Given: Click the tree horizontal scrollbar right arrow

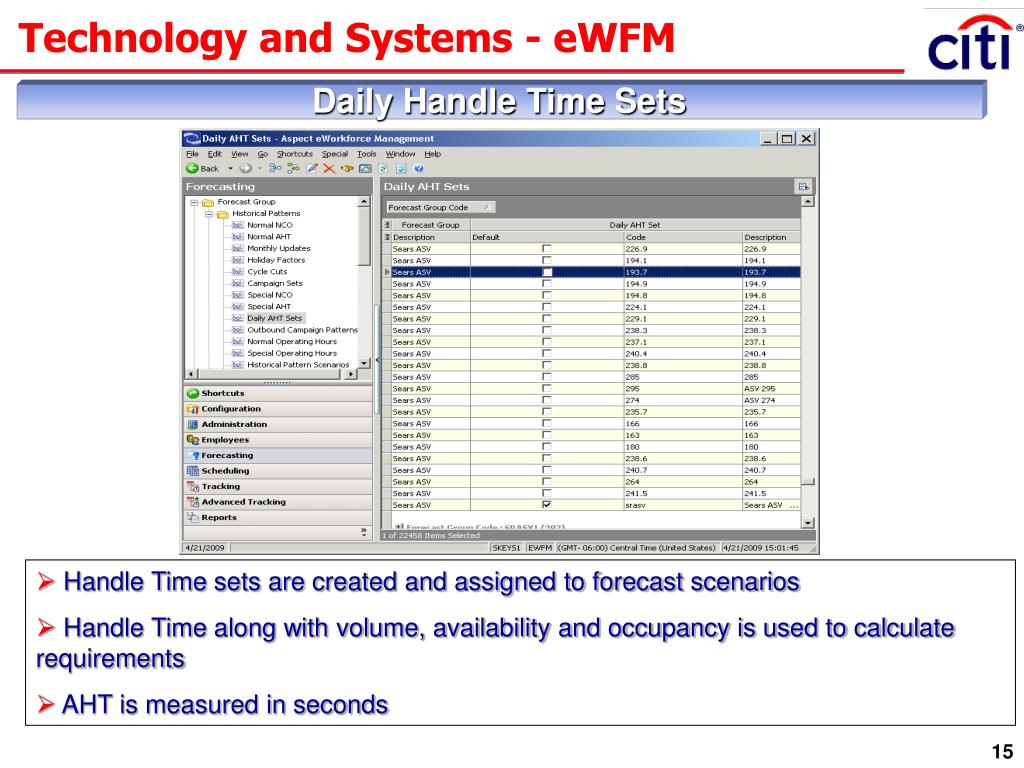Looking at the screenshot, I should point(351,374).
